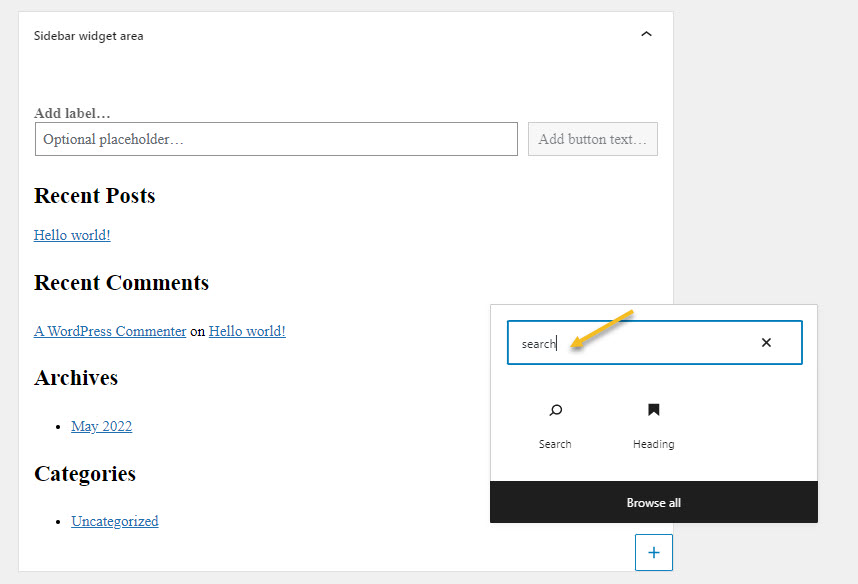Open the Uncategorized category link
The image size is (858, 584).
click(x=115, y=521)
